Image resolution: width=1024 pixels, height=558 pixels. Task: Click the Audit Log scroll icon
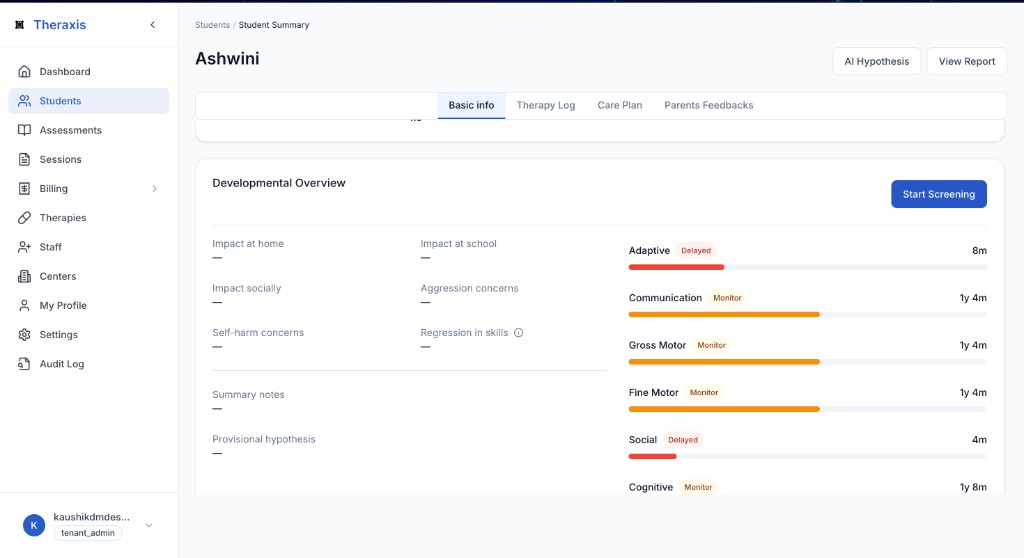click(24, 364)
